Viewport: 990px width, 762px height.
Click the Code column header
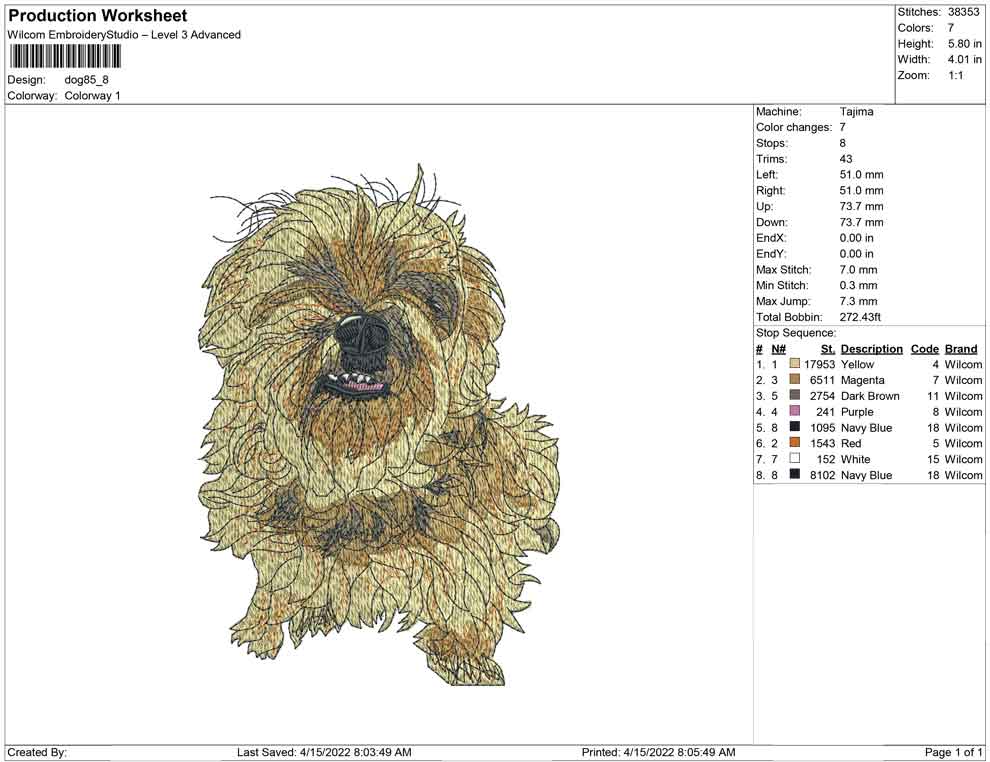pos(924,349)
